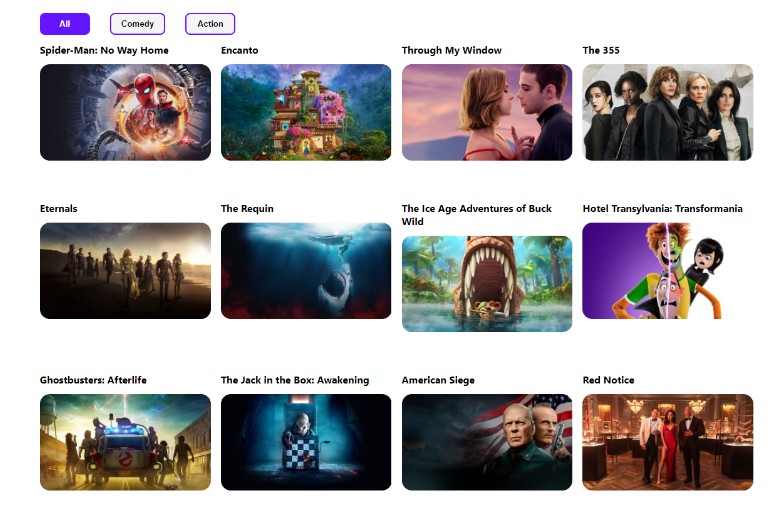
Task: Open Hotel Transylvania: Transformania thumbnail
Action: (668, 270)
